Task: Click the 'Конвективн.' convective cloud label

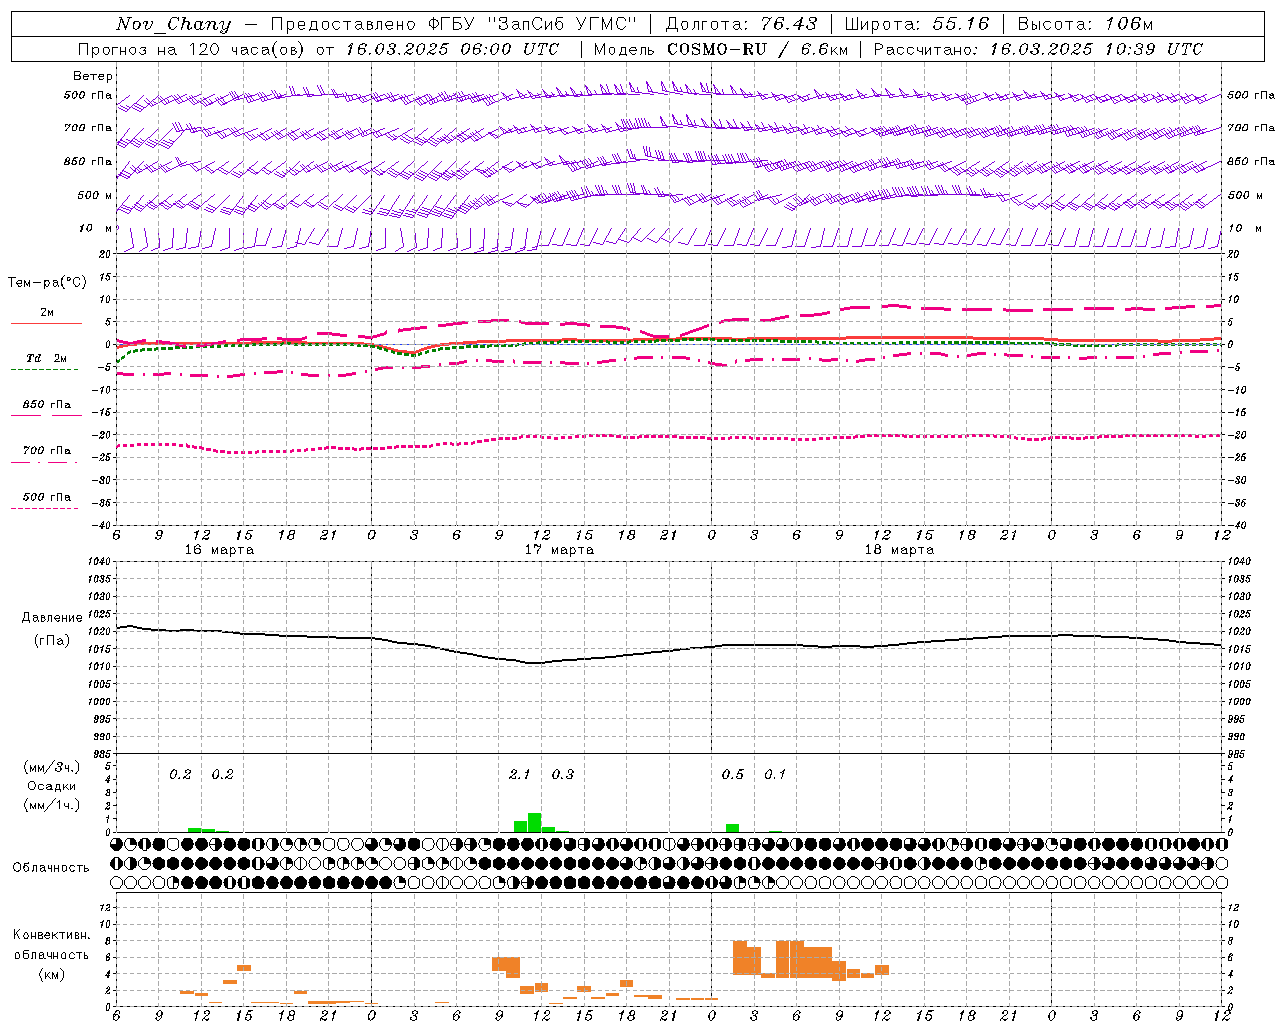Action: pyautogui.click(x=52, y=935)
